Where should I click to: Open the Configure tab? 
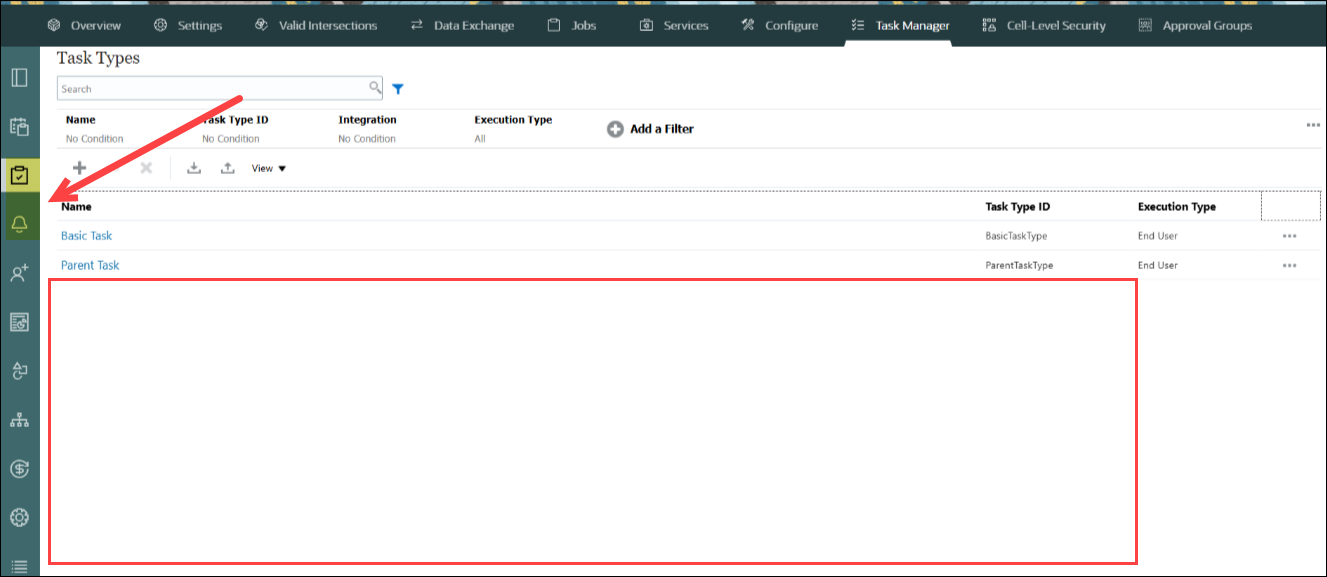[779, 25]
